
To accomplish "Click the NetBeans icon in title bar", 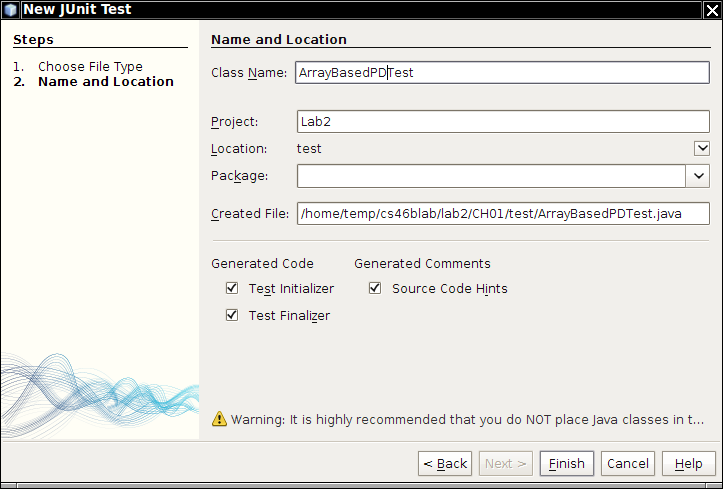I will click(11, 10).
